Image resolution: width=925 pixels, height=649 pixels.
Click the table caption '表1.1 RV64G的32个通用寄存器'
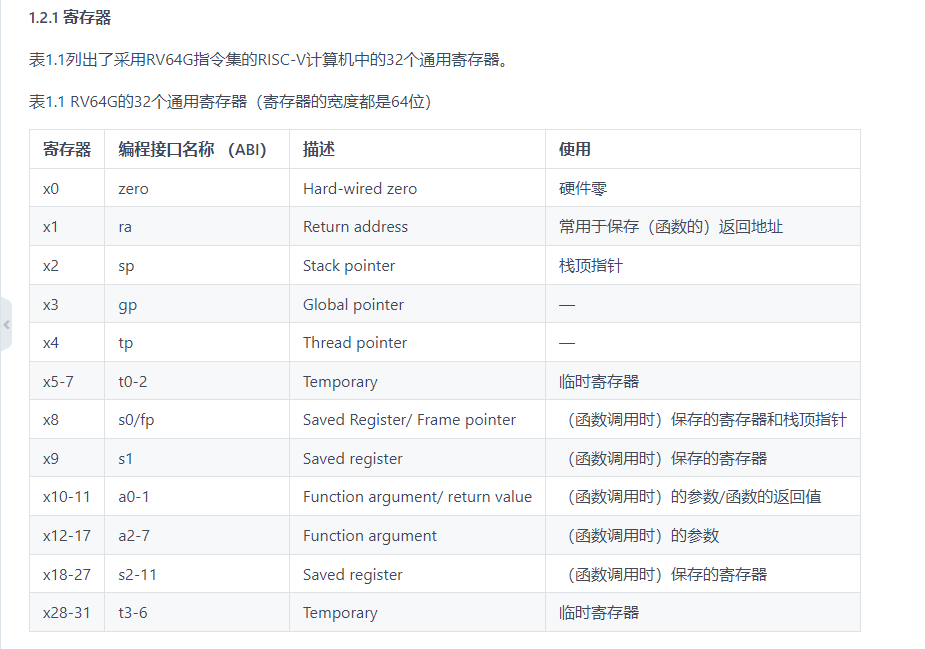pyautogui.click(x=138, y=102)
